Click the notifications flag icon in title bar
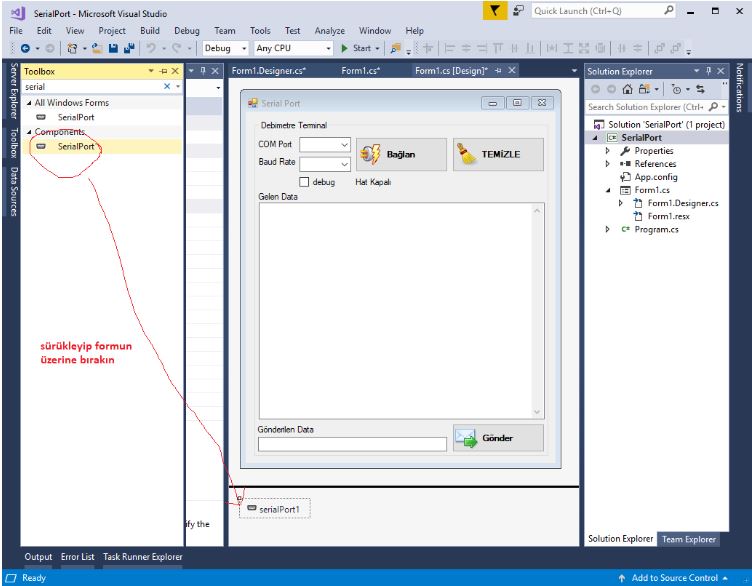 (494, 11)
